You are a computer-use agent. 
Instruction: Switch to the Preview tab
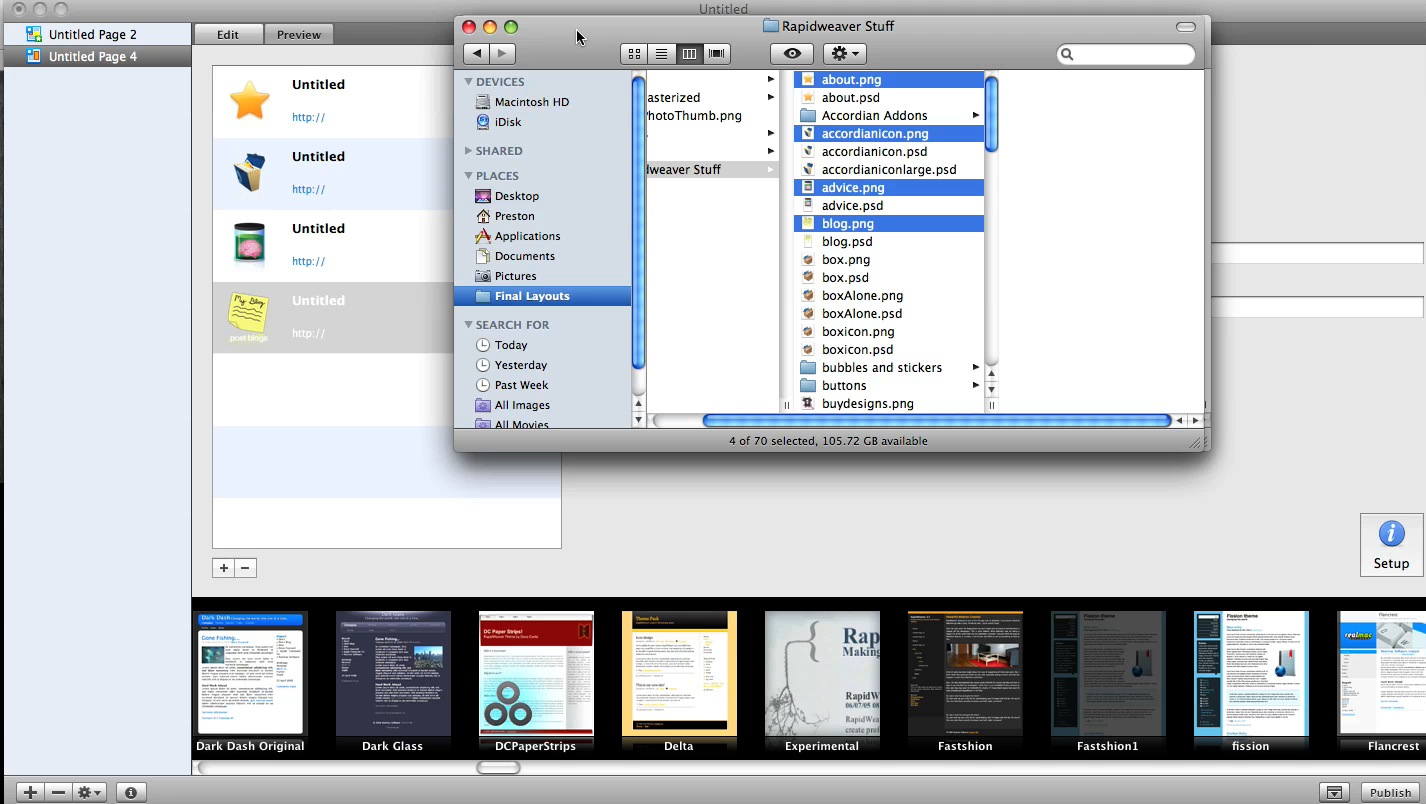coord(299,34)
